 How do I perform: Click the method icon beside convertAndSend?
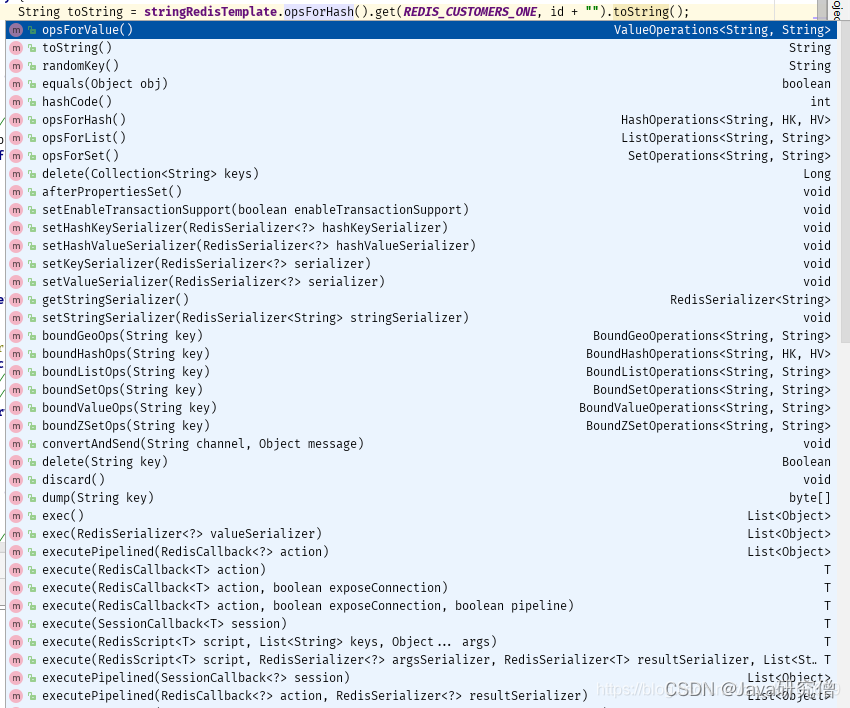pos(16,444)
